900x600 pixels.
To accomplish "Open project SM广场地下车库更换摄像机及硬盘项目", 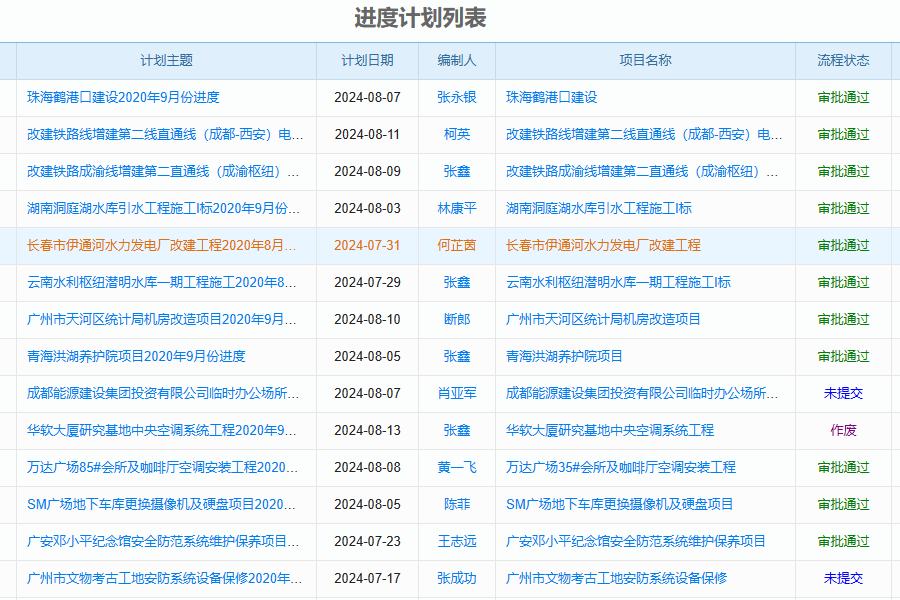I will tap(619, 505).
